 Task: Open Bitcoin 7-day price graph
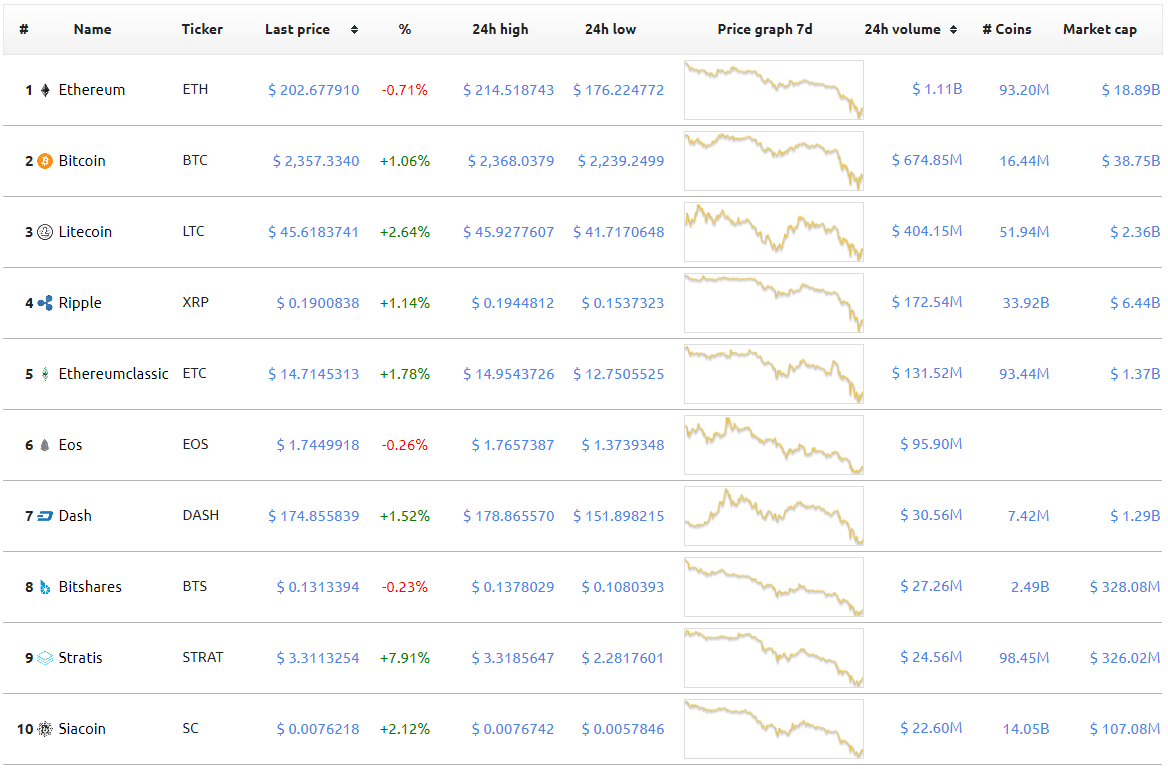(x=774, y=161)
